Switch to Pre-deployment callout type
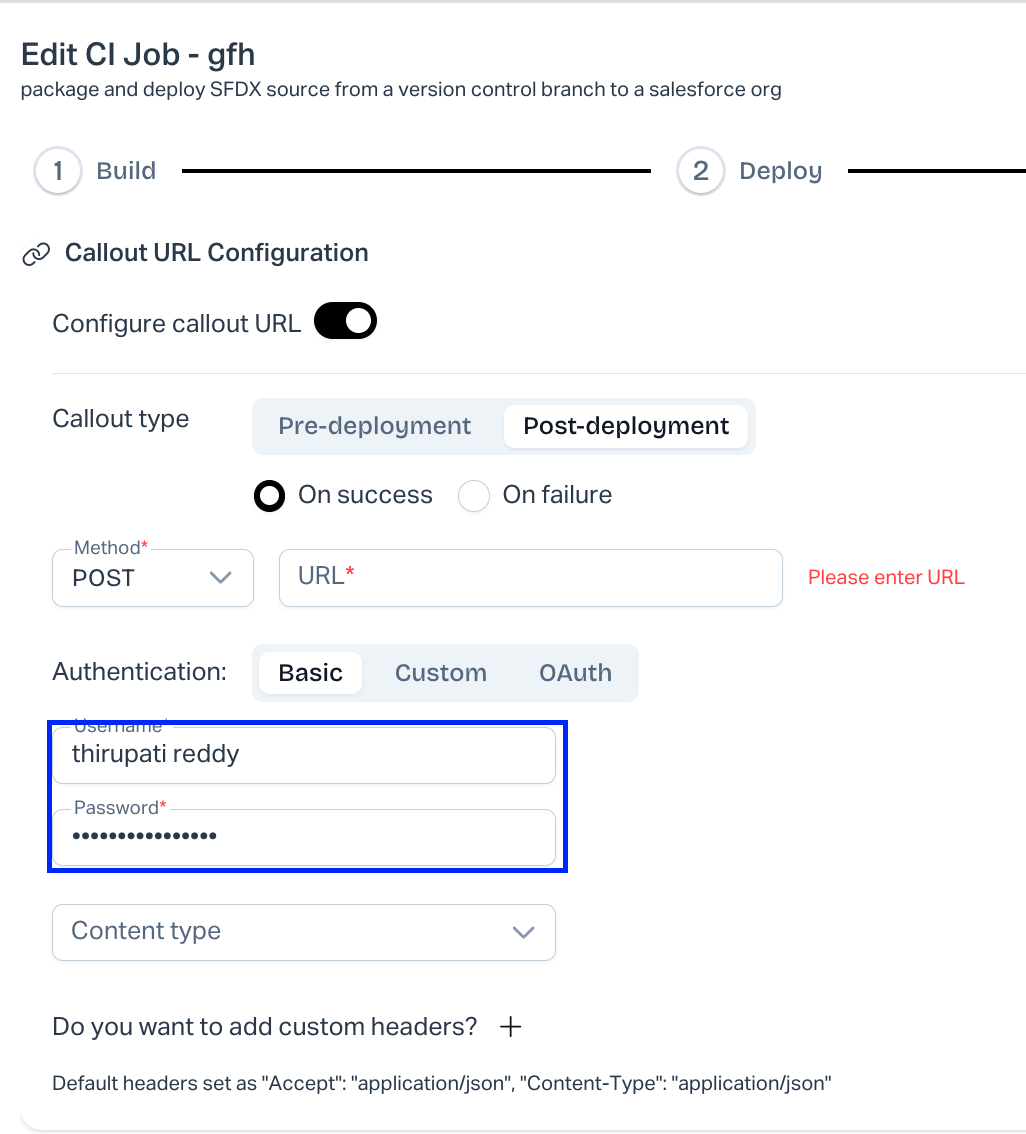Image resolution: width=1026 pixels, height=1134 pixels. pos(374,426)
